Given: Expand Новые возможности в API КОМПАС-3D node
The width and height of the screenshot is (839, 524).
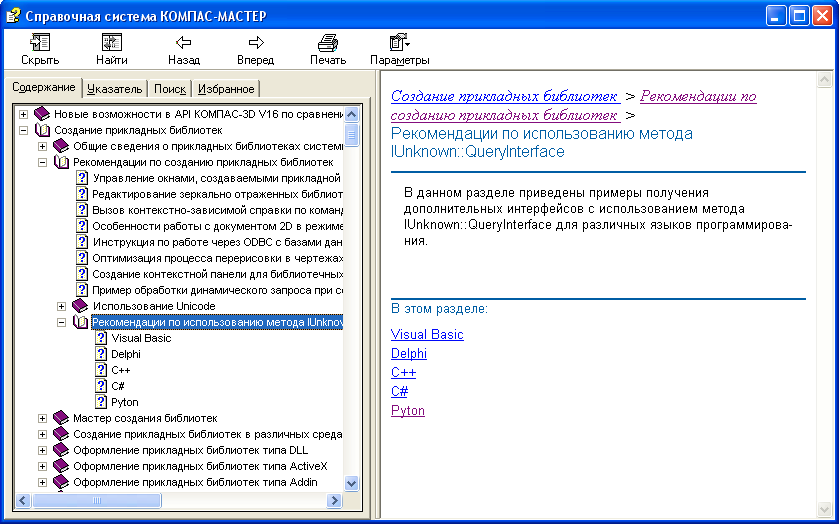Looking at the screenshot, I should [24, 114].
